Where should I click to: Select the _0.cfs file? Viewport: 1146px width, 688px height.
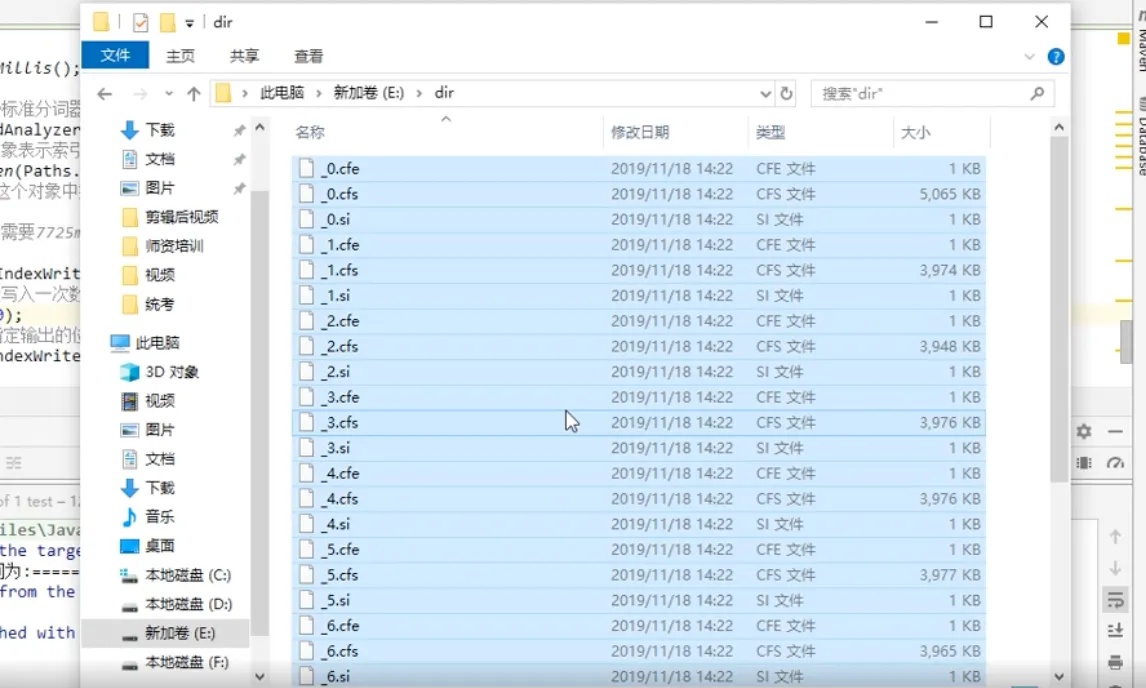(639, 194)
